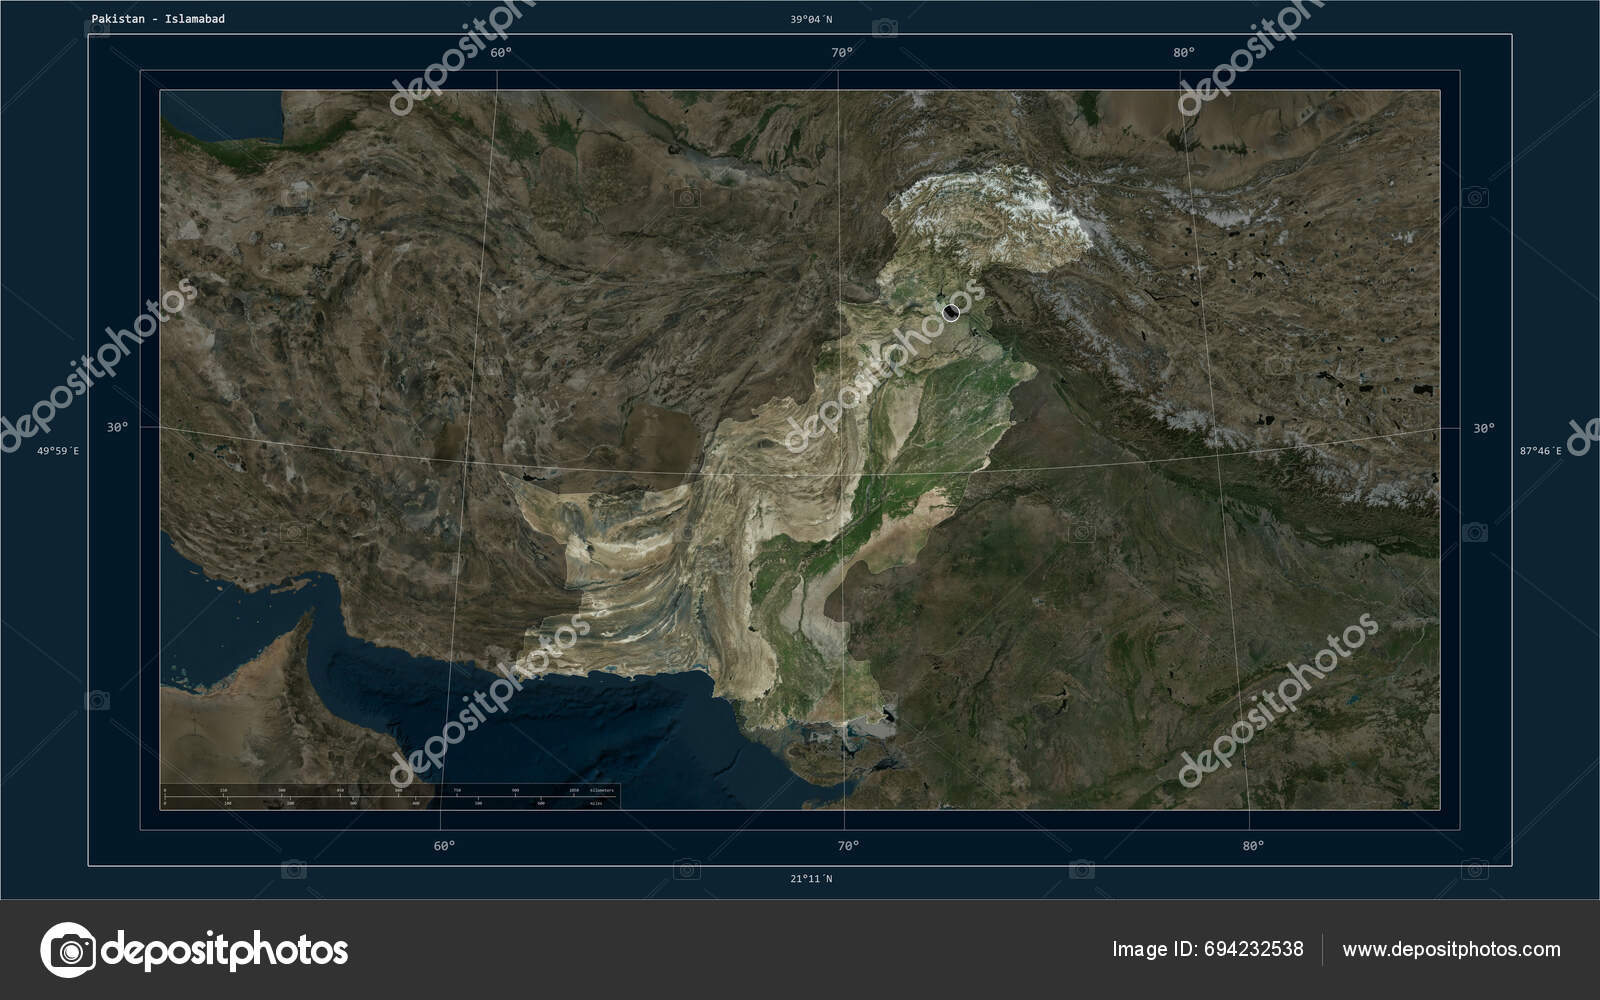Click the 21°11´N bottom coordinate label
1600x1000 pixels.
[813, 880]
